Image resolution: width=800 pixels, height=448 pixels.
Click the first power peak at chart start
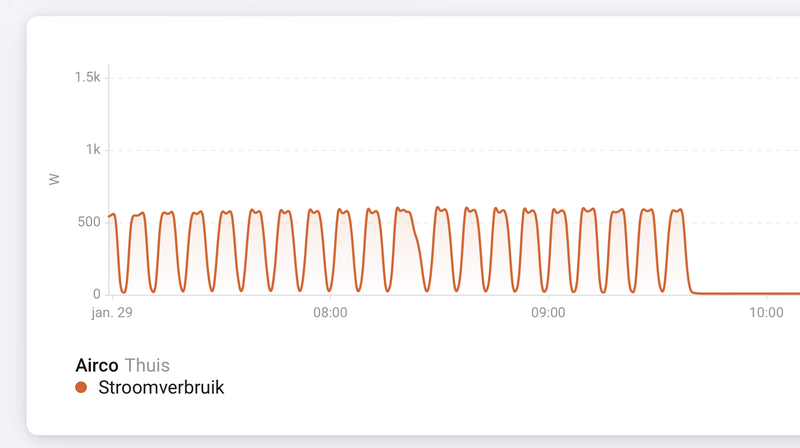tap(112, 215)
